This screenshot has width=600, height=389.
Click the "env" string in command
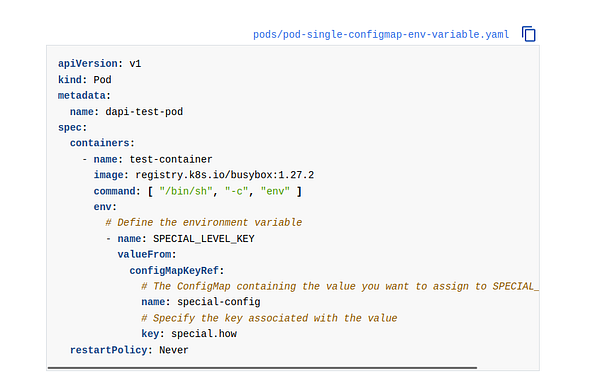click(x=275, y=191)
